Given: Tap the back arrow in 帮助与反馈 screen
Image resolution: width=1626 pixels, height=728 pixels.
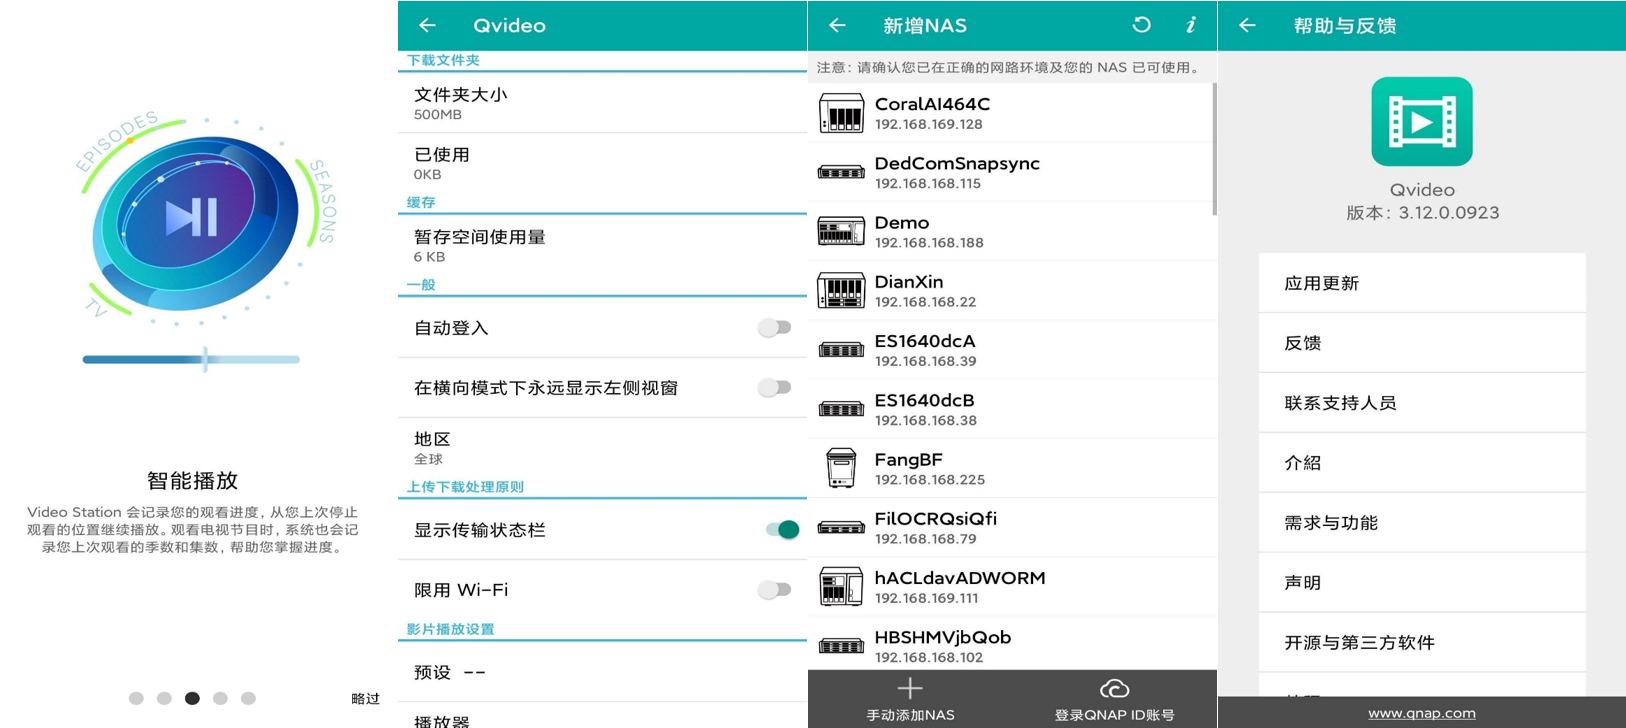Looking at the screenshot, I should 1248,25.
